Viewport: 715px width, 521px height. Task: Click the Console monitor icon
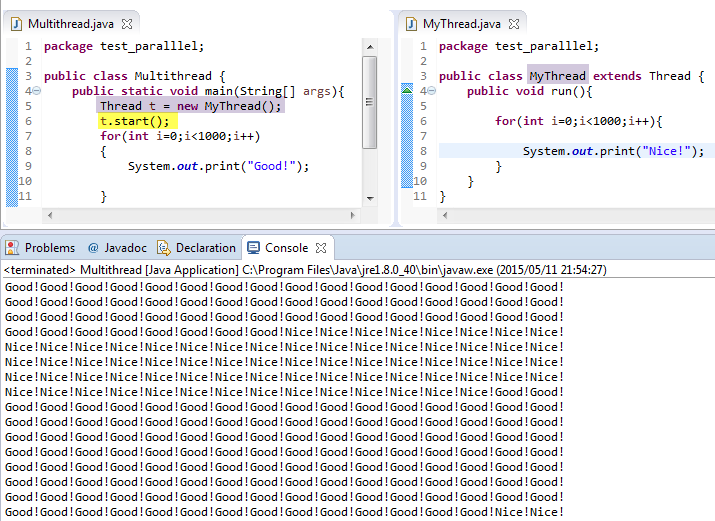click(x=254, y=248)
